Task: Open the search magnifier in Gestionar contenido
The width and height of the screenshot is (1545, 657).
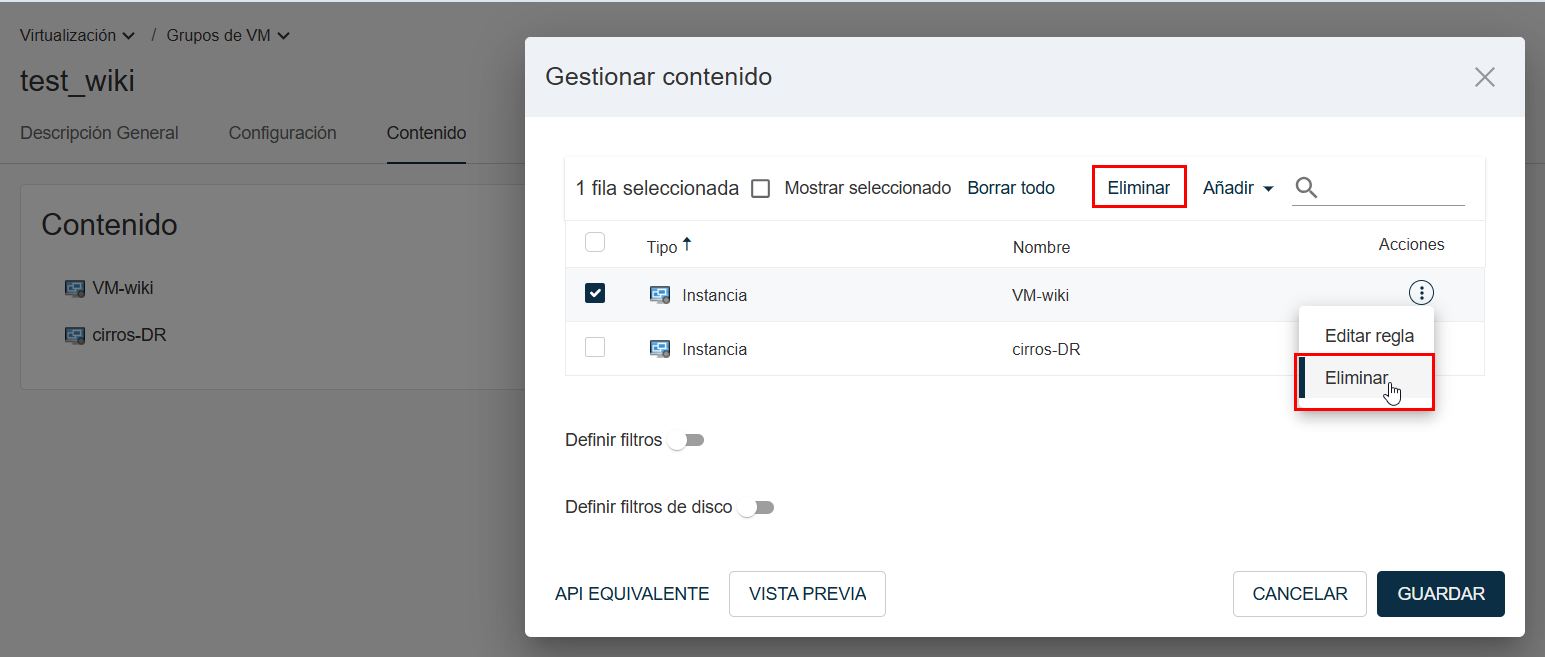Action: click(1306, 187)
